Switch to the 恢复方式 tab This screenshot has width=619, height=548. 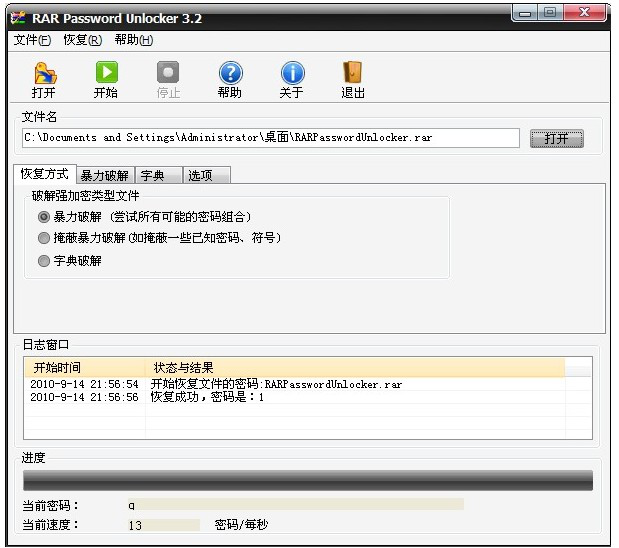click(x=45, y=174)
